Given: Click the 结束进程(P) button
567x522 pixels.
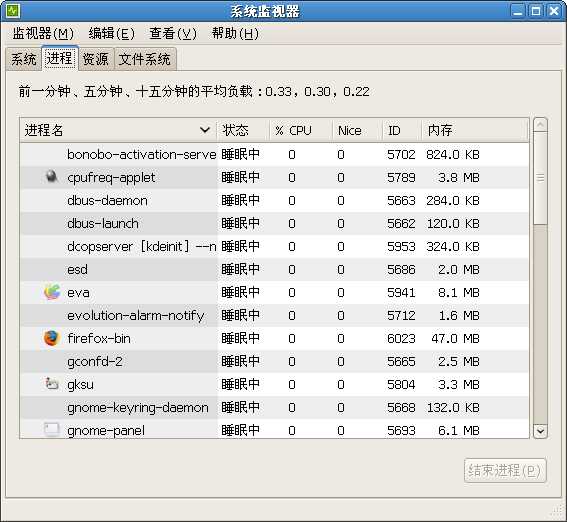Looking at the screenshot, I should [505, 470].
